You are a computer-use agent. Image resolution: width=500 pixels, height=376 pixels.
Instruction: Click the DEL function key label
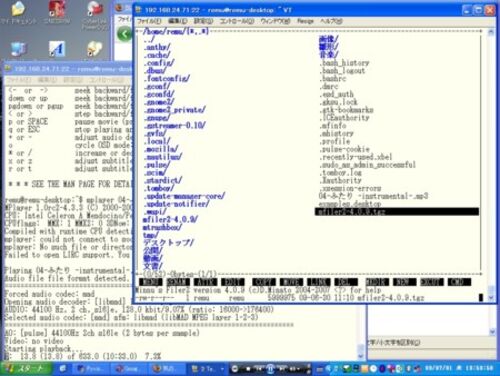tap(346, 282)
